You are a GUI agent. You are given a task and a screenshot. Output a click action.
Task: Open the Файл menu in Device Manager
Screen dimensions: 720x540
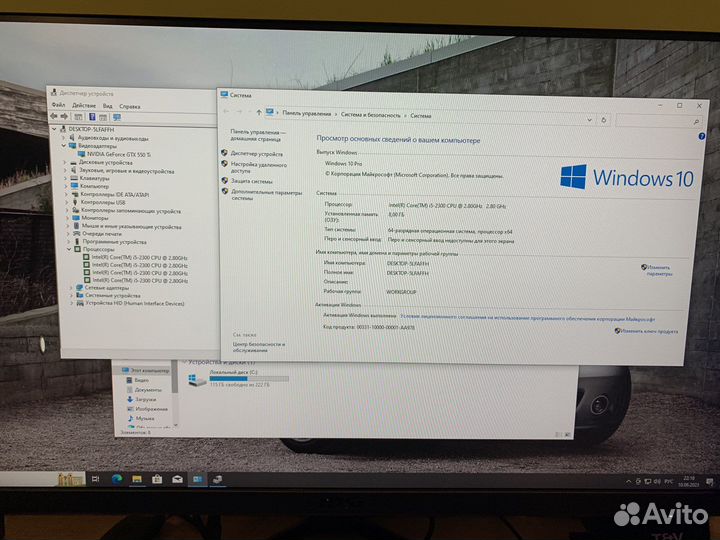click(58, 105)
